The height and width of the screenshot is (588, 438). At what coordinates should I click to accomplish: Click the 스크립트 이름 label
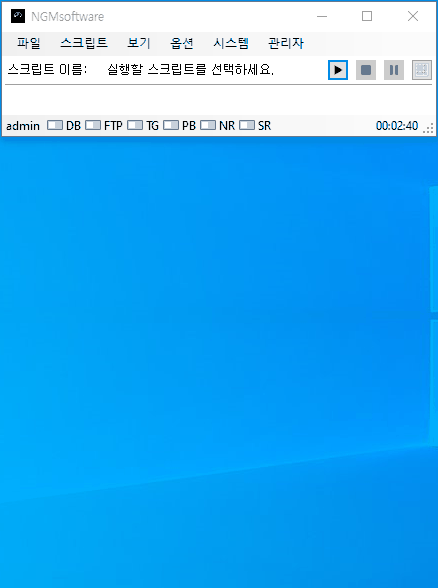(47, 70)
